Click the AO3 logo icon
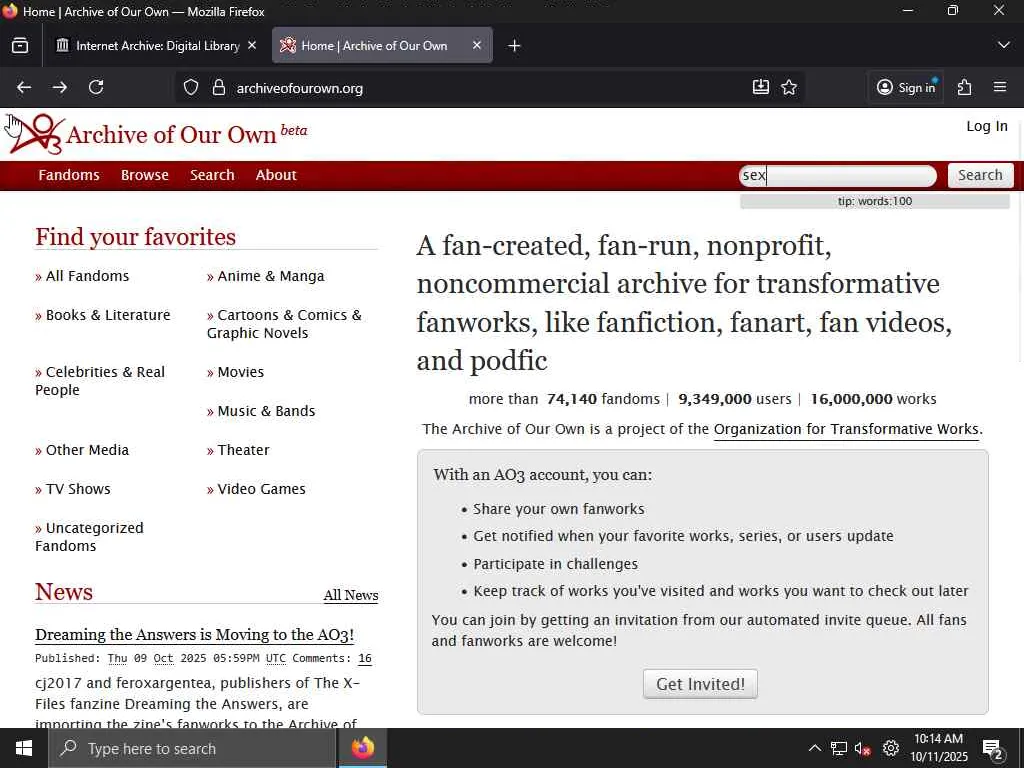This screenshot has width=1024, height=768. [36, 134]
